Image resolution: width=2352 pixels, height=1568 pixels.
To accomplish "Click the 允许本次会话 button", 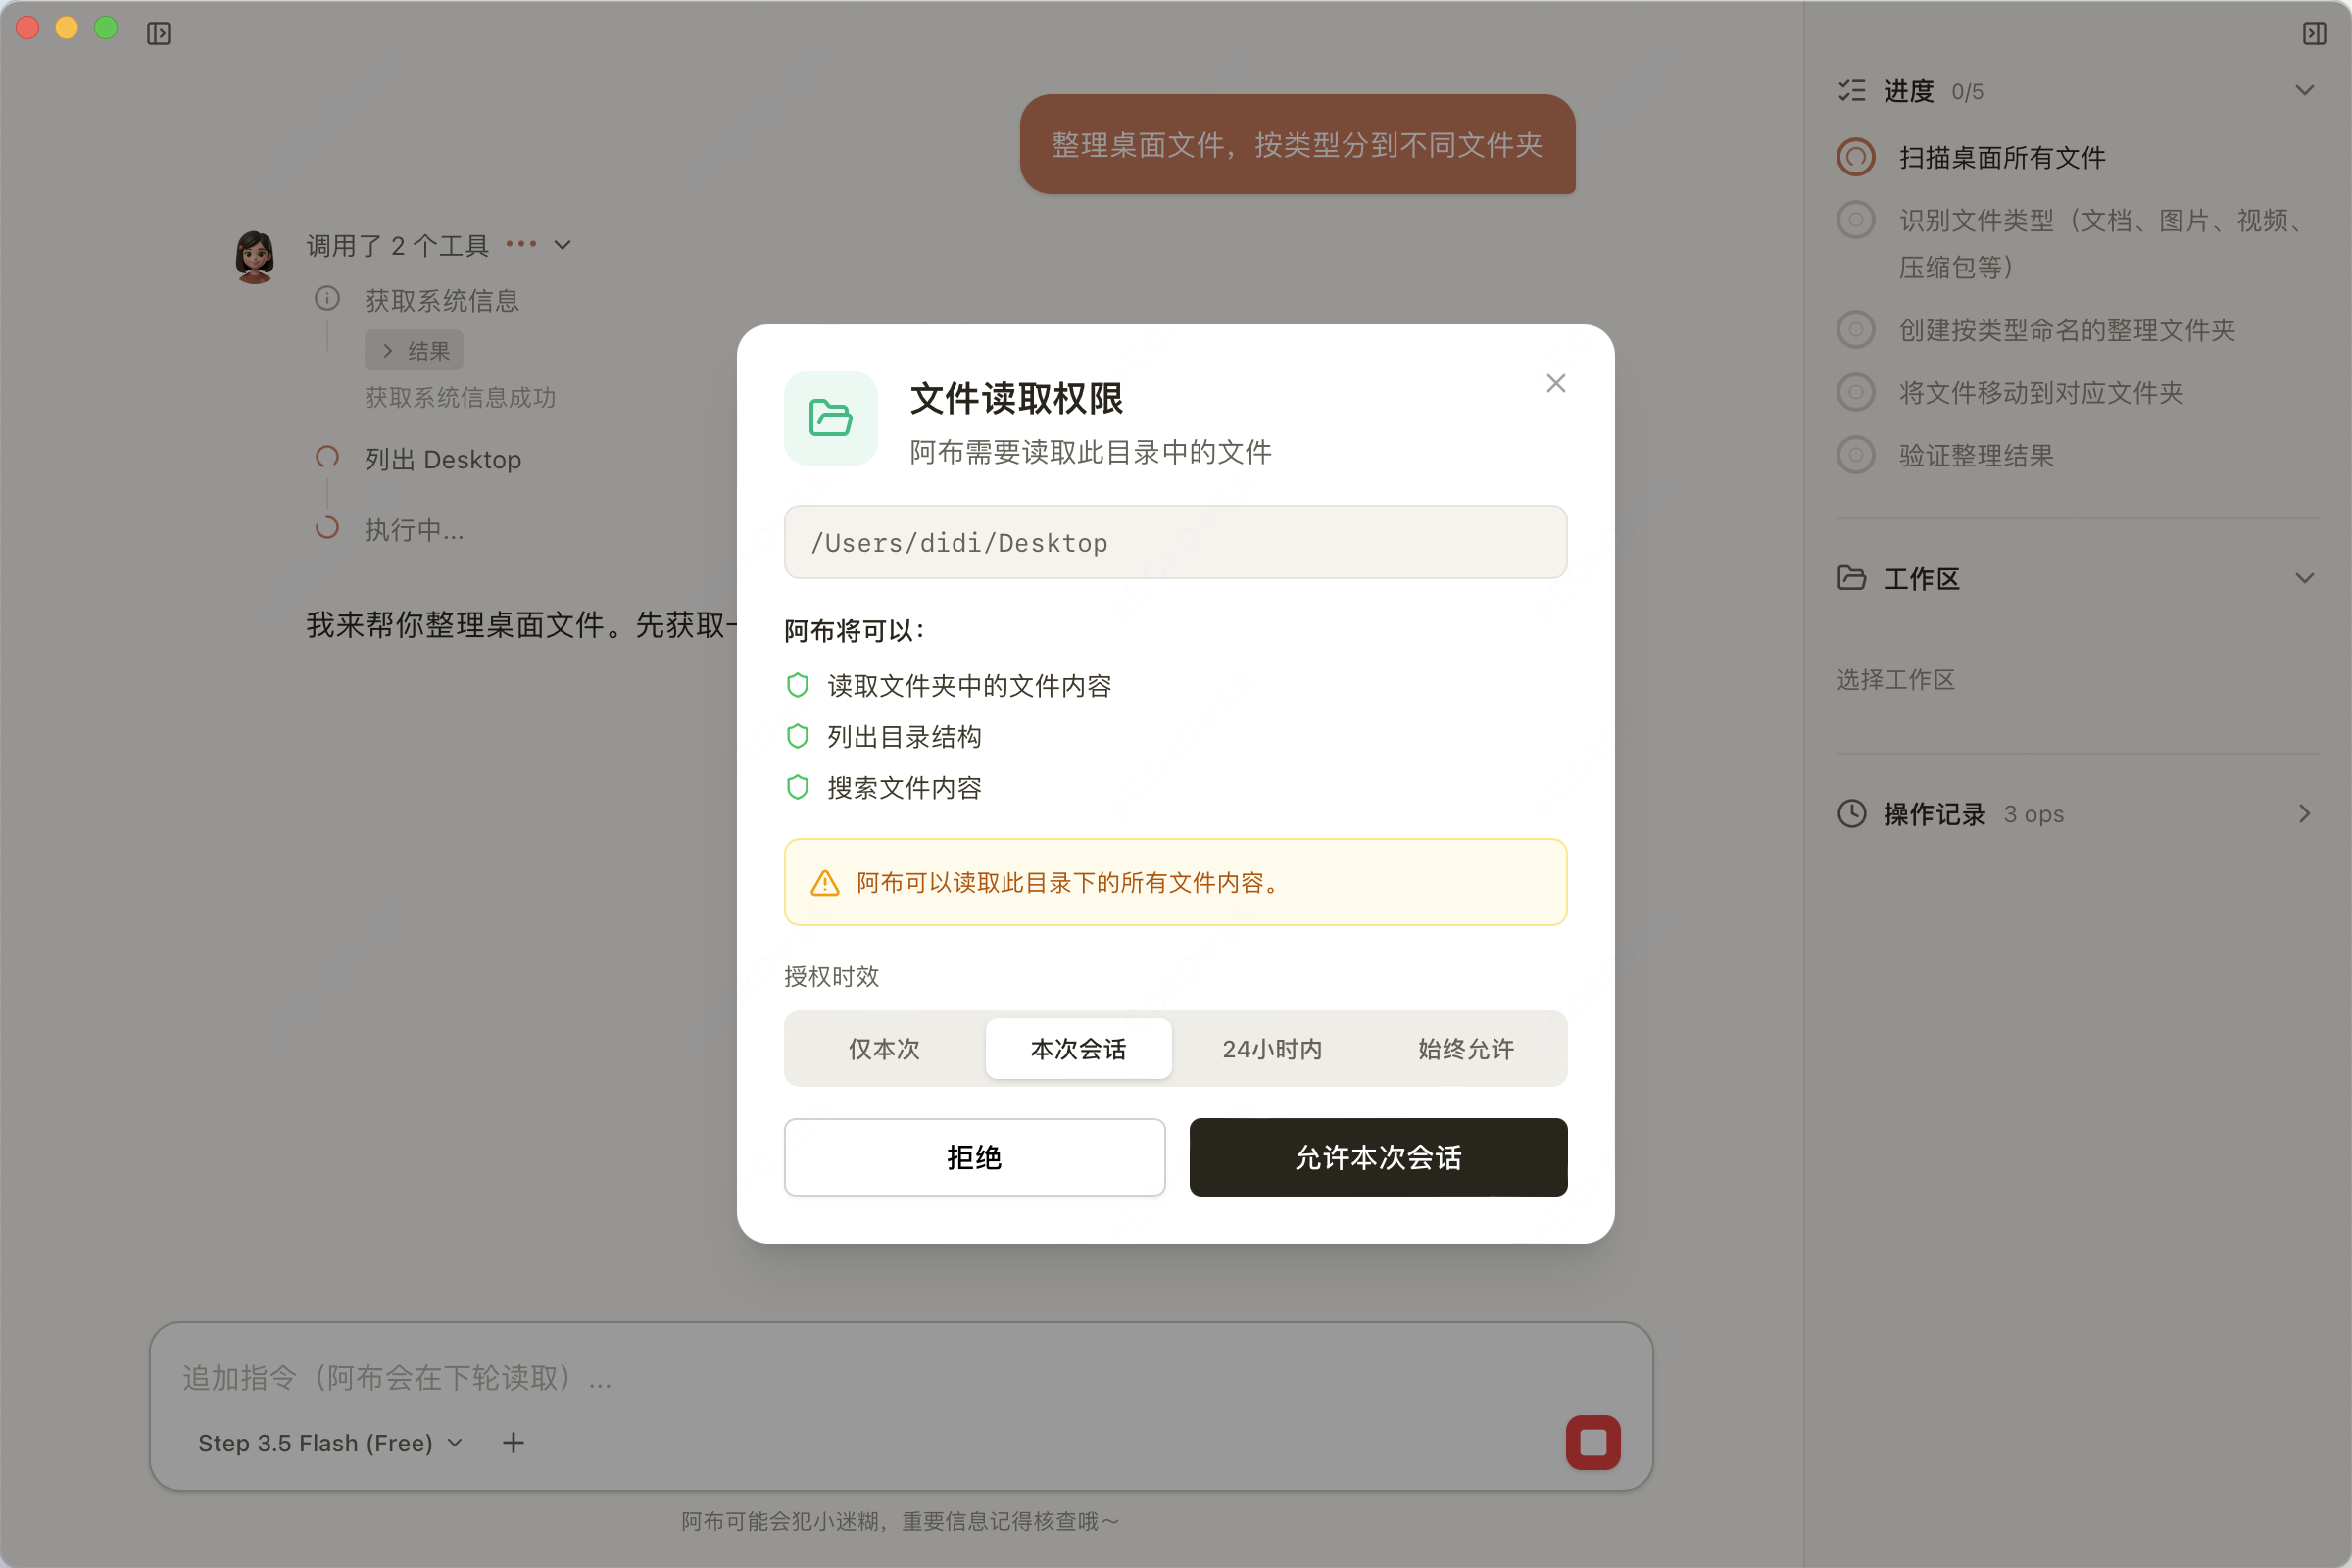I will 1377,1157.
